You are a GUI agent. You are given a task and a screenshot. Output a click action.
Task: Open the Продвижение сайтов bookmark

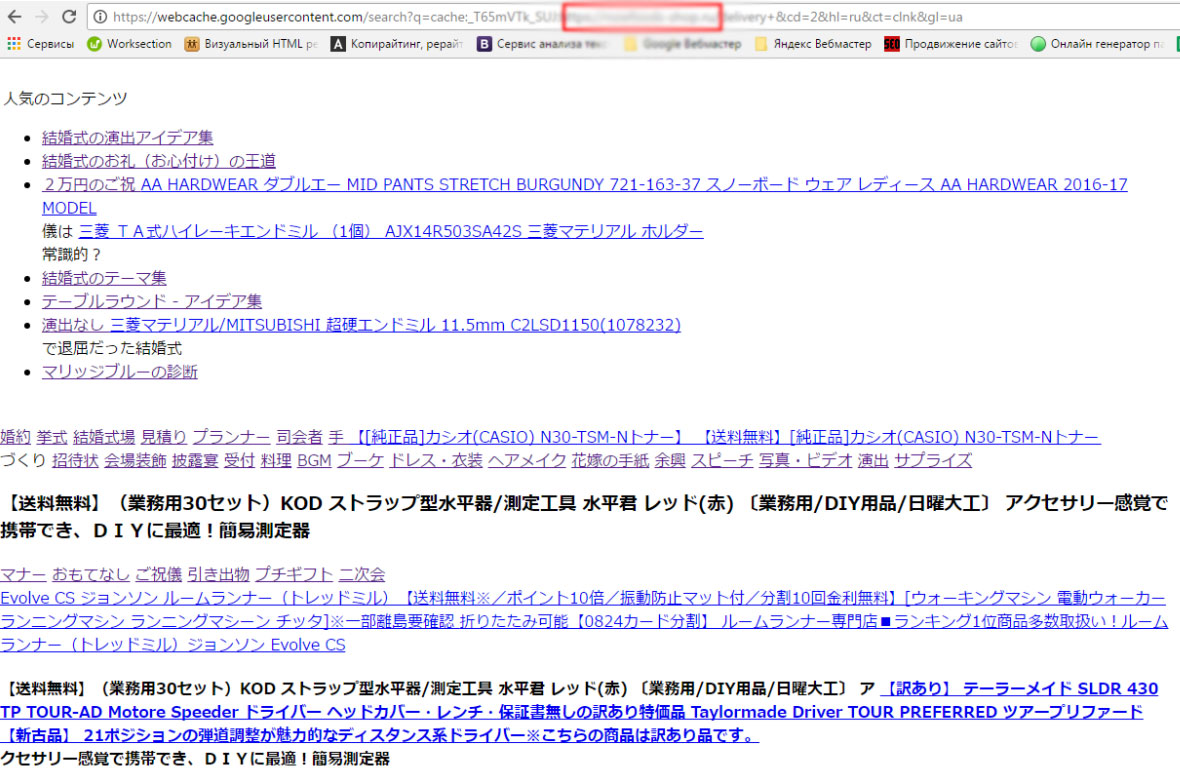[x=950, y=44]
